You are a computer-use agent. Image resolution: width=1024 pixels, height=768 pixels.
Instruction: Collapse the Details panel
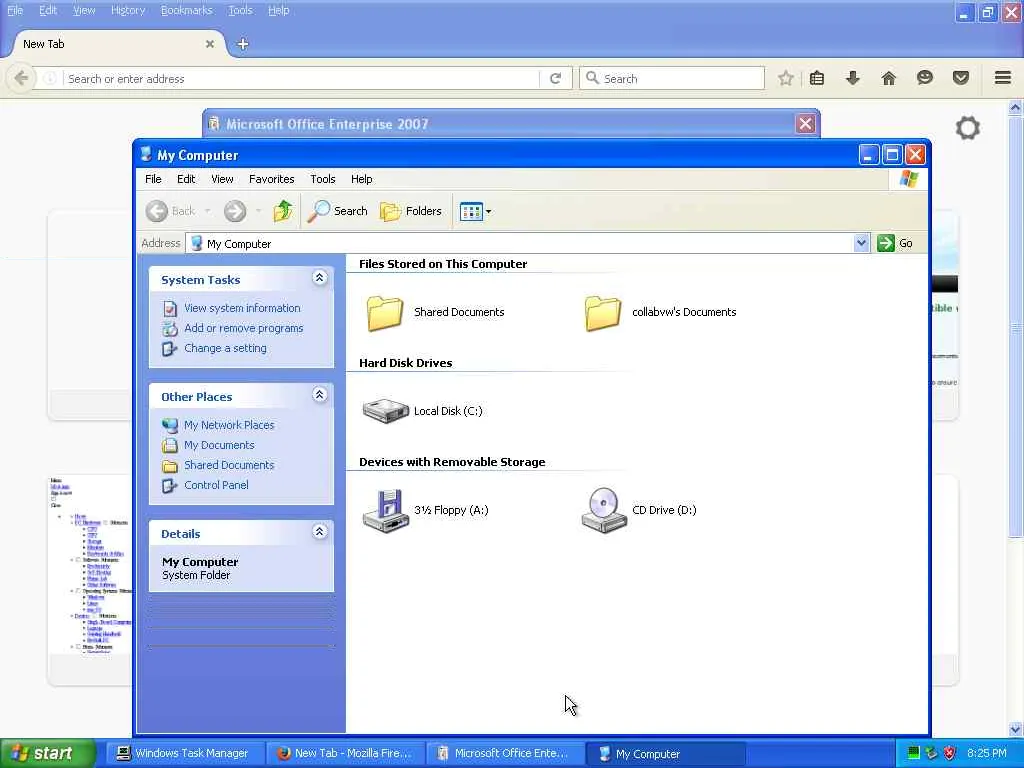tap(319, 532)
